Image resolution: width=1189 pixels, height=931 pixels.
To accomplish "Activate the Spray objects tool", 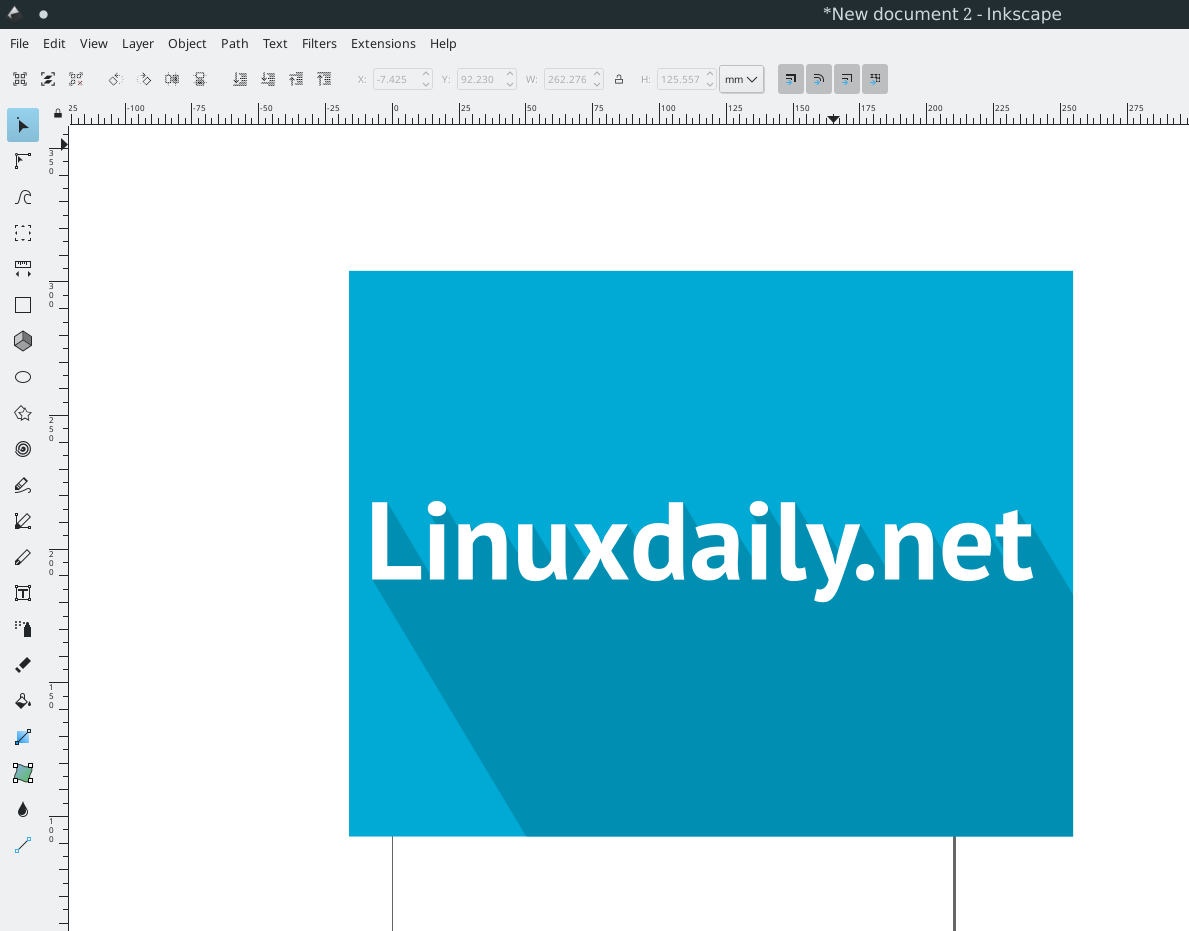I will (x=22, y=629).
